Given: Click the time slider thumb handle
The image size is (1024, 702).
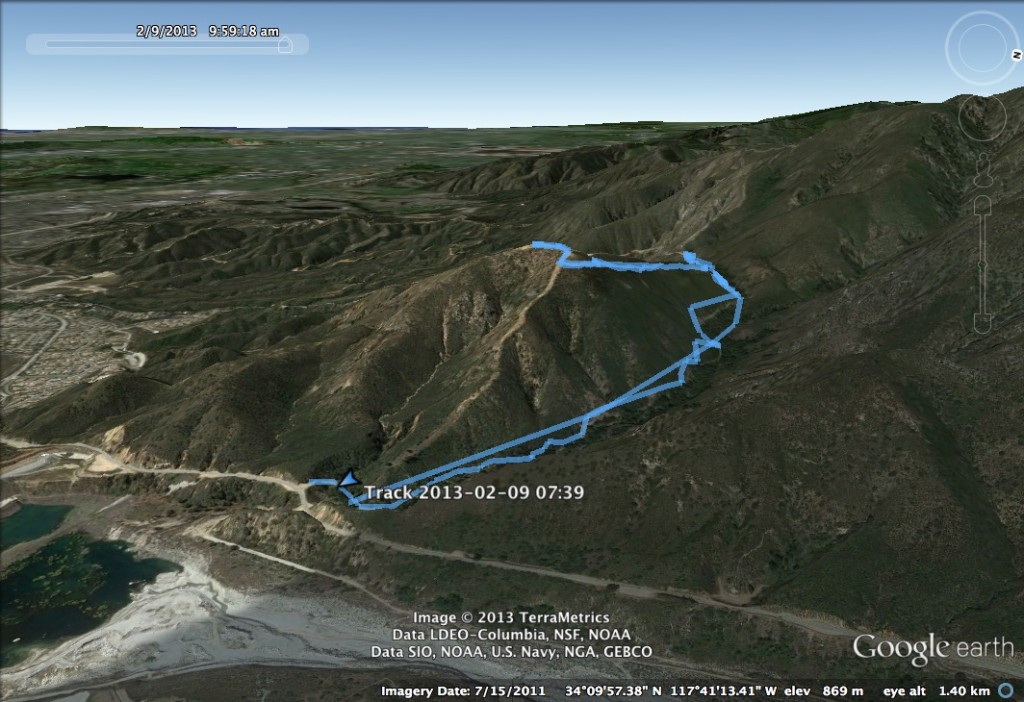Looking at the screenshot, I should coord(285,44).
